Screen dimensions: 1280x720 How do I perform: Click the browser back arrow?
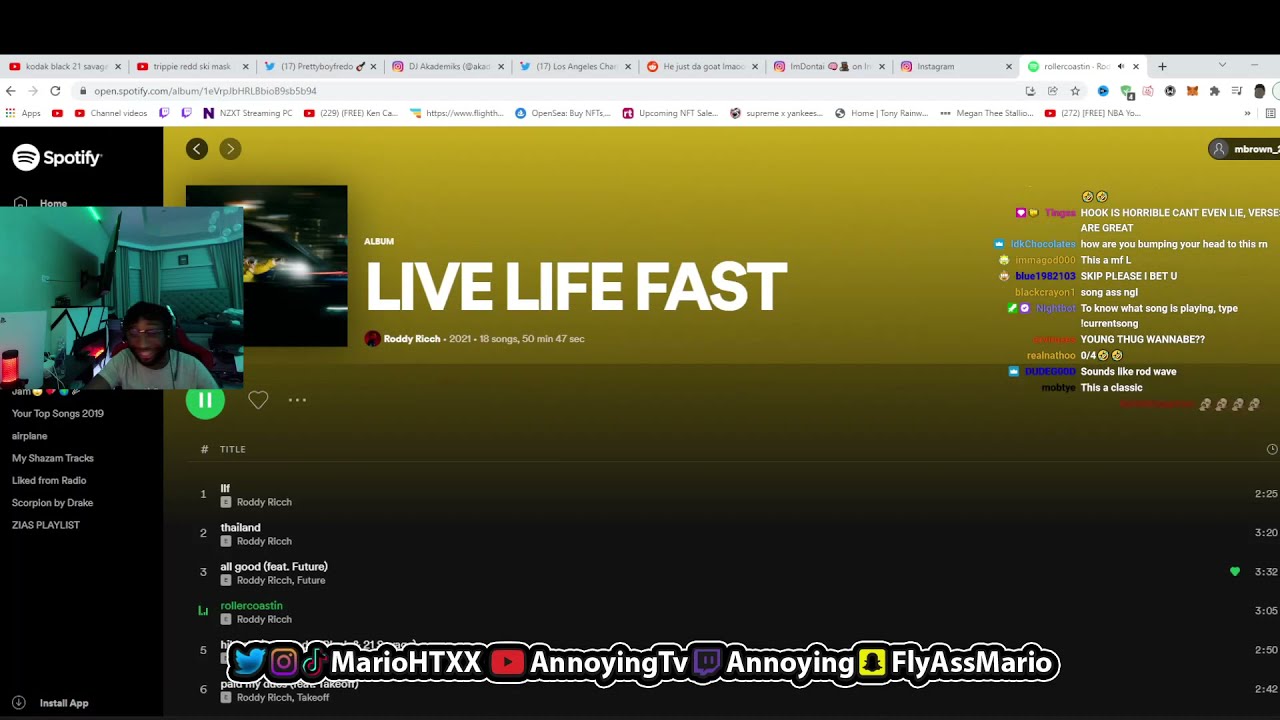coord(11,90)
